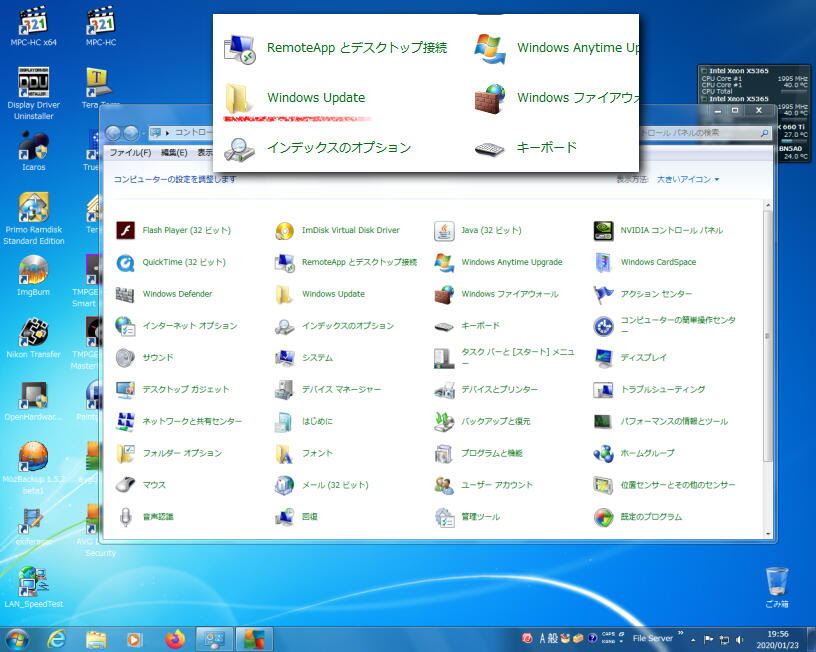Open デバイス マネージャー icon
This screenshot has height=652, width=816.
pyautogui.click(x=285, y=389)
